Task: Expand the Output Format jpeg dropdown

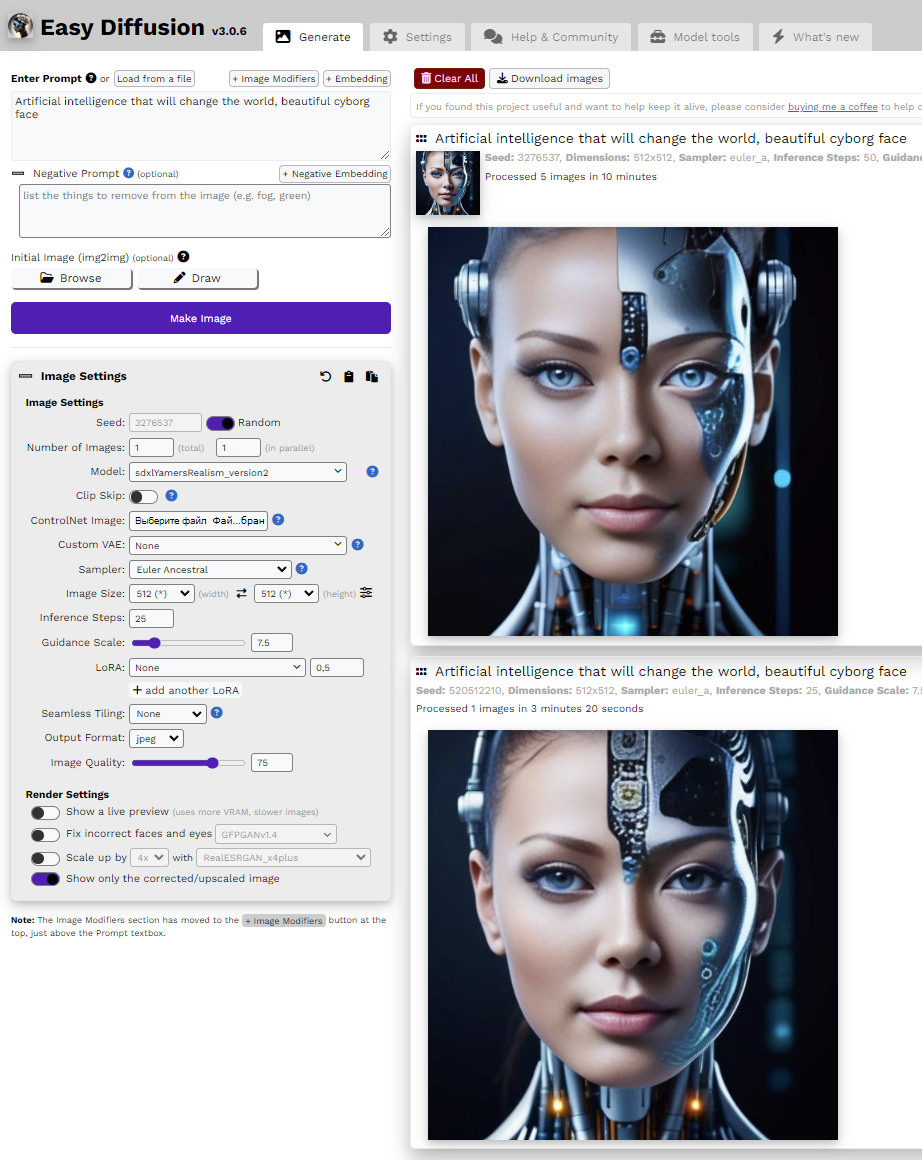Action: pyautogui.click(x=156, y=739)
